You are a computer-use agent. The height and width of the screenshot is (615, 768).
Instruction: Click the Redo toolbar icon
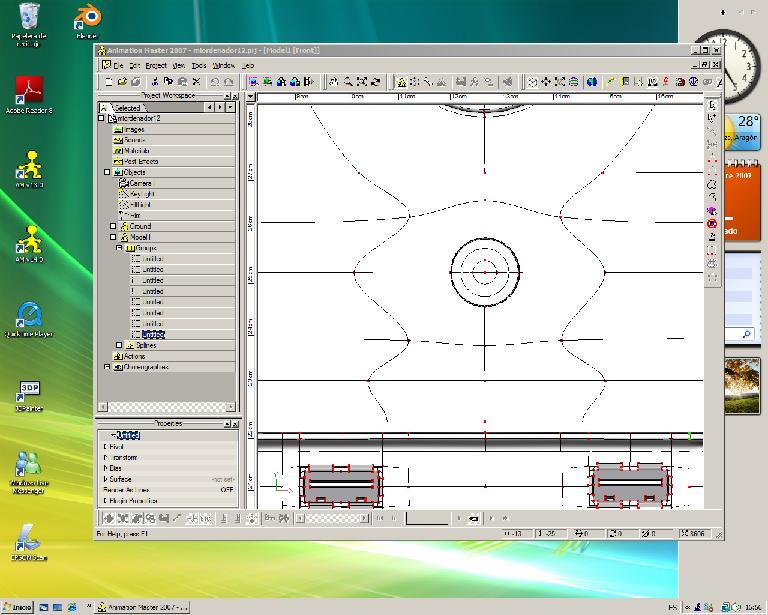pos(229,82)
